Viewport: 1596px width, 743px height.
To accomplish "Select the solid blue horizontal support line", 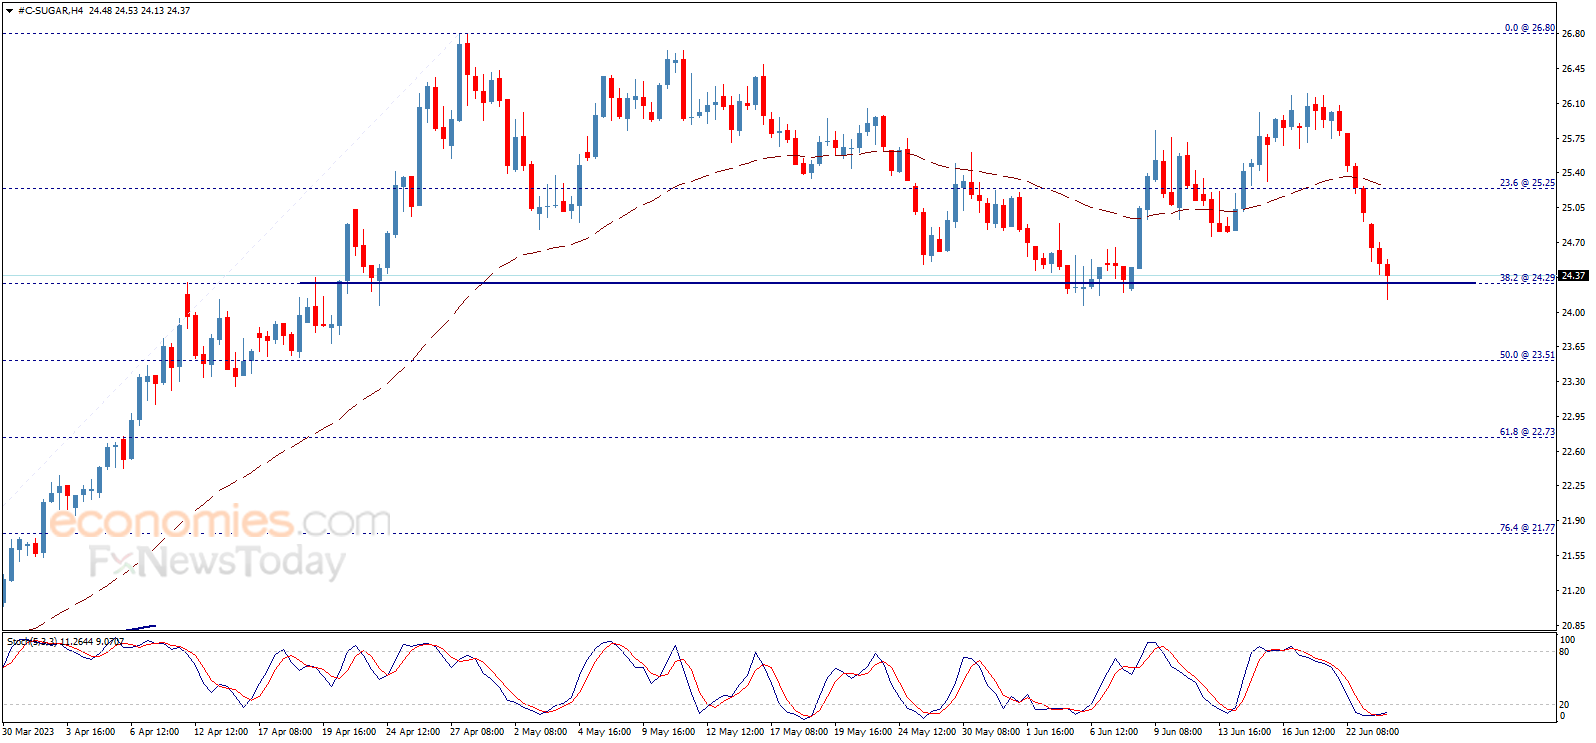I will [x=887, y=283].
